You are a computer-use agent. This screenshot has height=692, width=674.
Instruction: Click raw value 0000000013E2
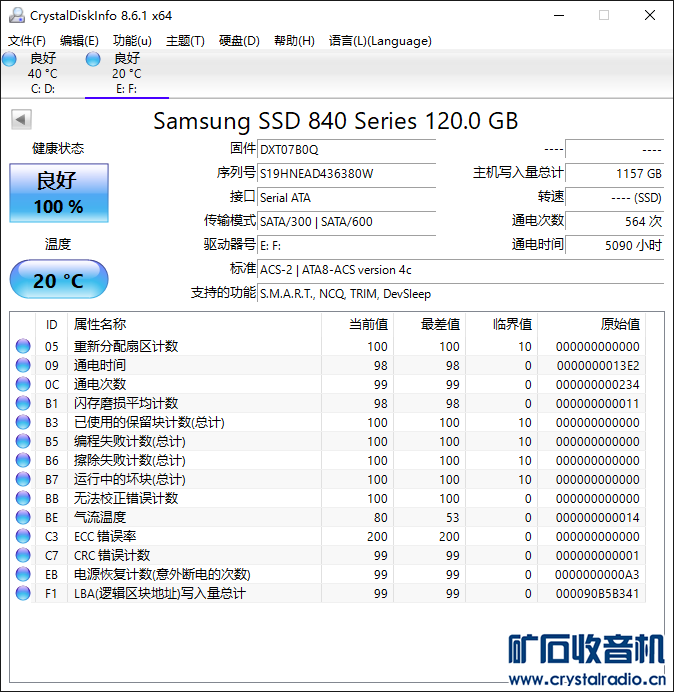tap(598, 365)
